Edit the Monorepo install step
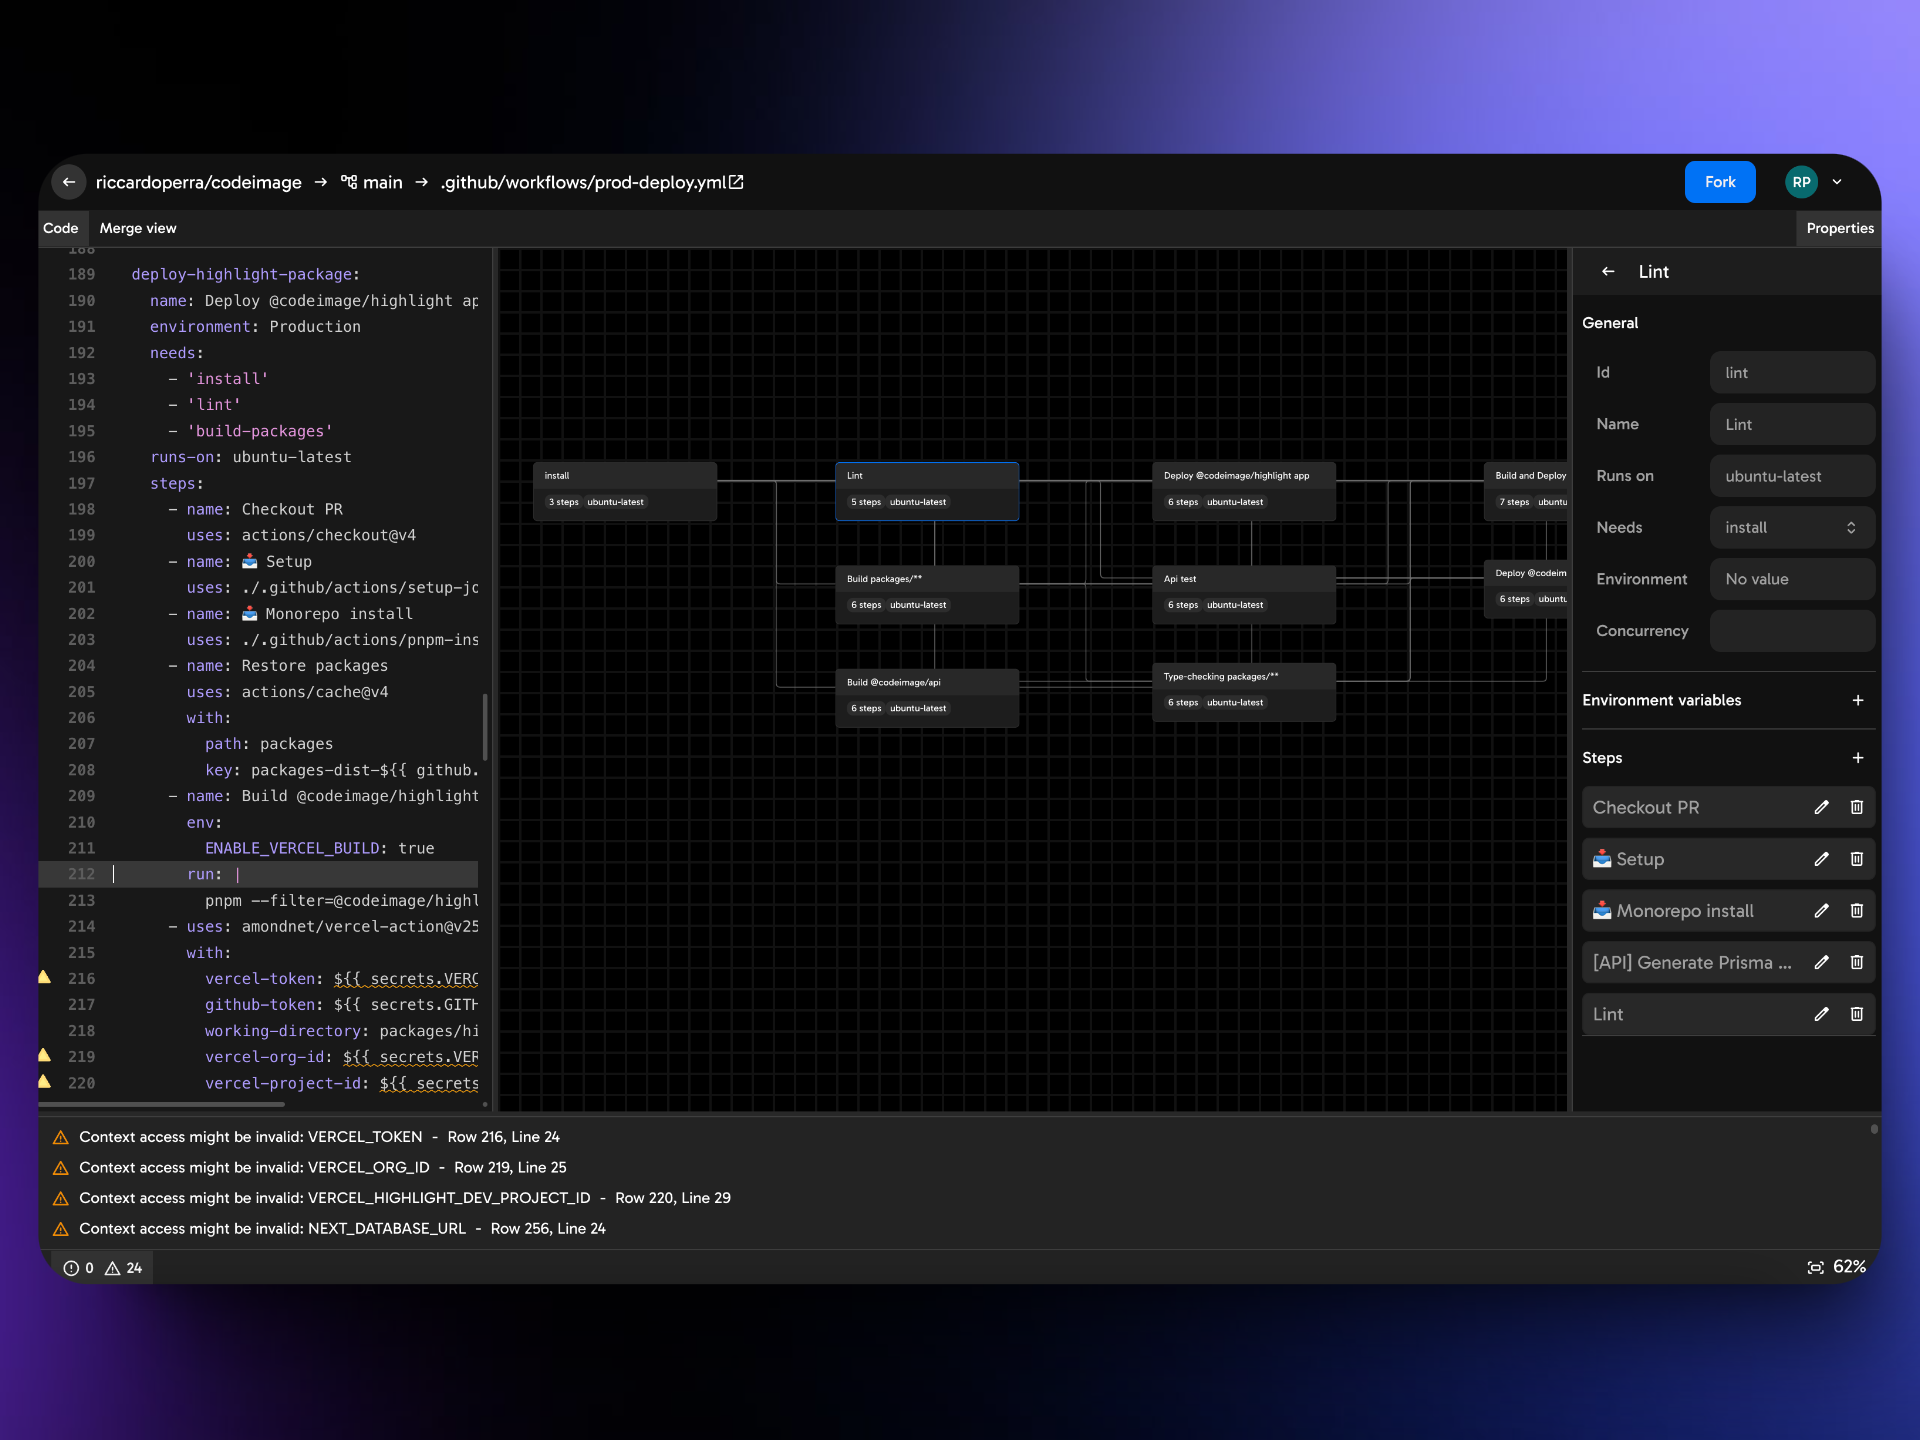 click(x=1821, y=911)
